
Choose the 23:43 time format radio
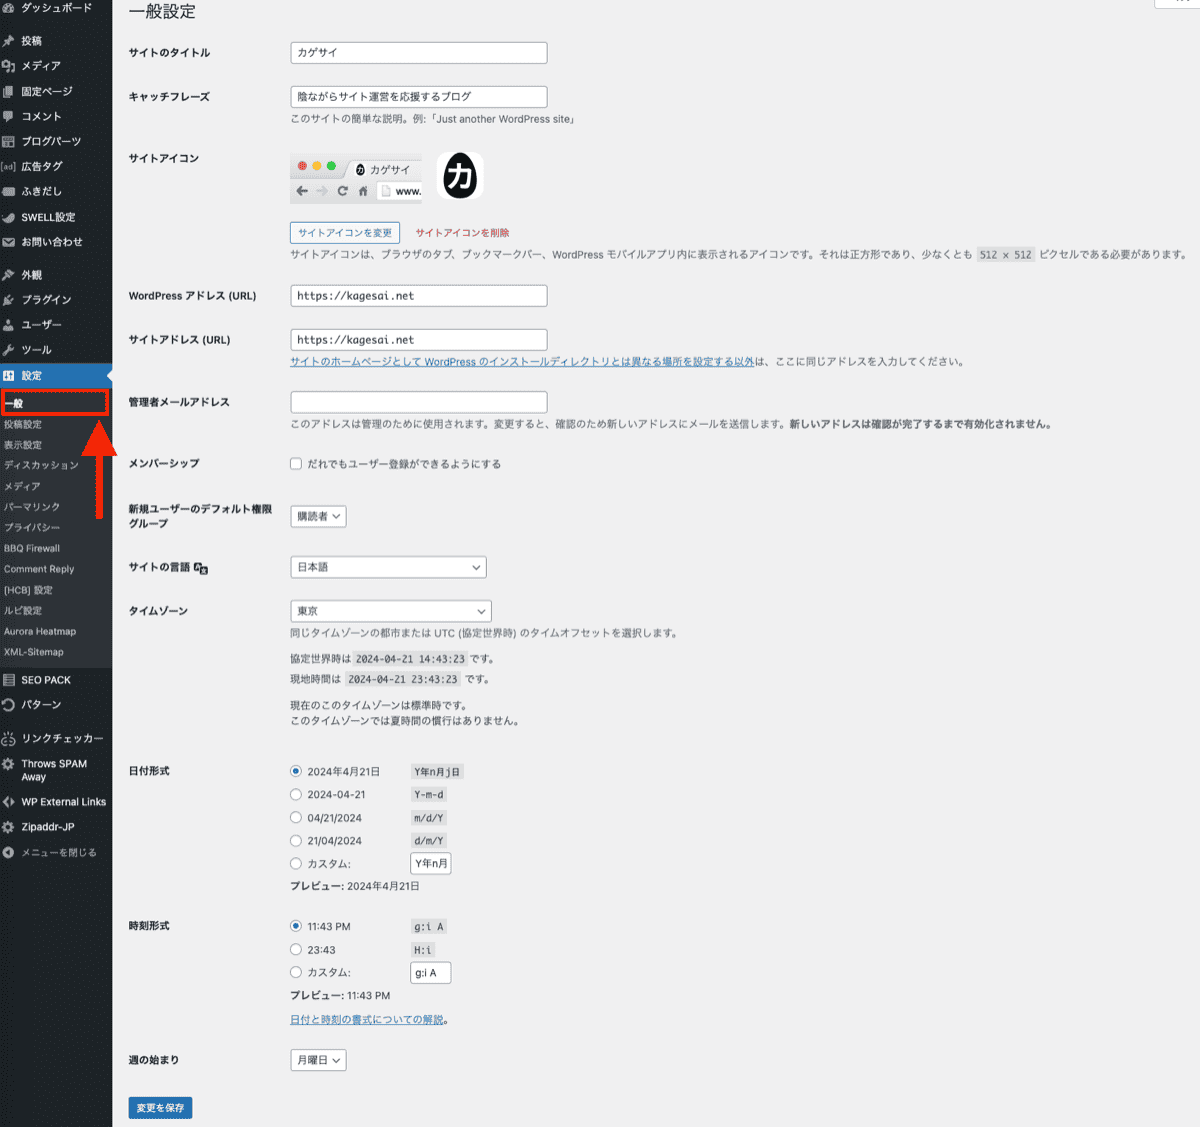[296, 950]
